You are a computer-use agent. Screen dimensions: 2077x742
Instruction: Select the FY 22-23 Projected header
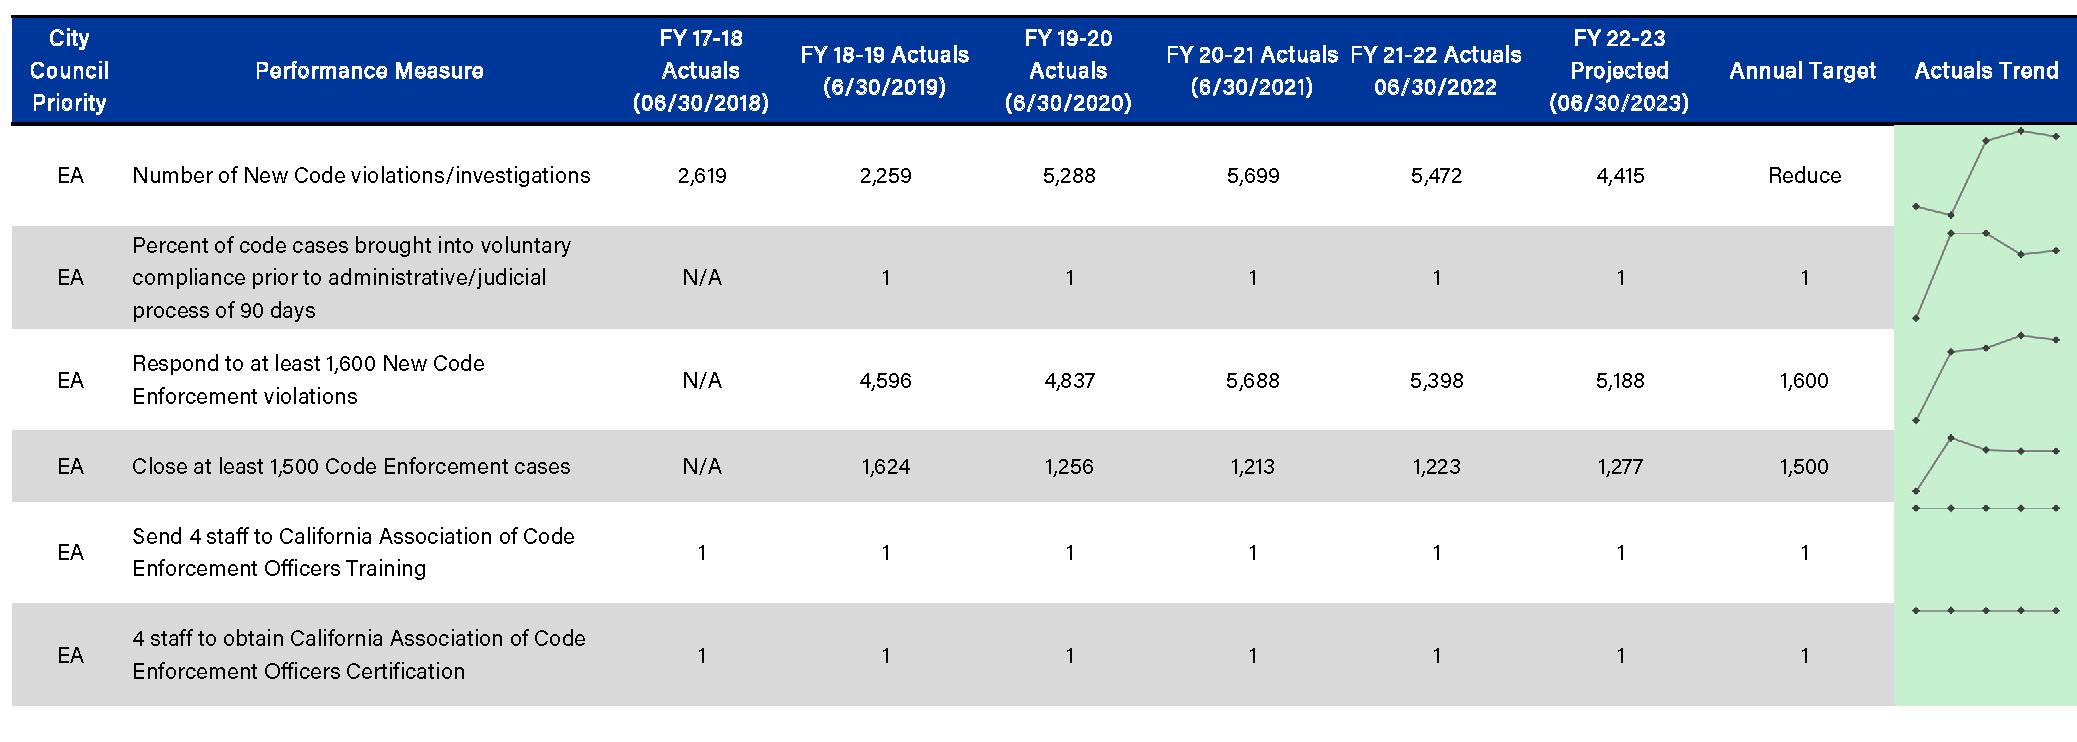pos(1618,71)
